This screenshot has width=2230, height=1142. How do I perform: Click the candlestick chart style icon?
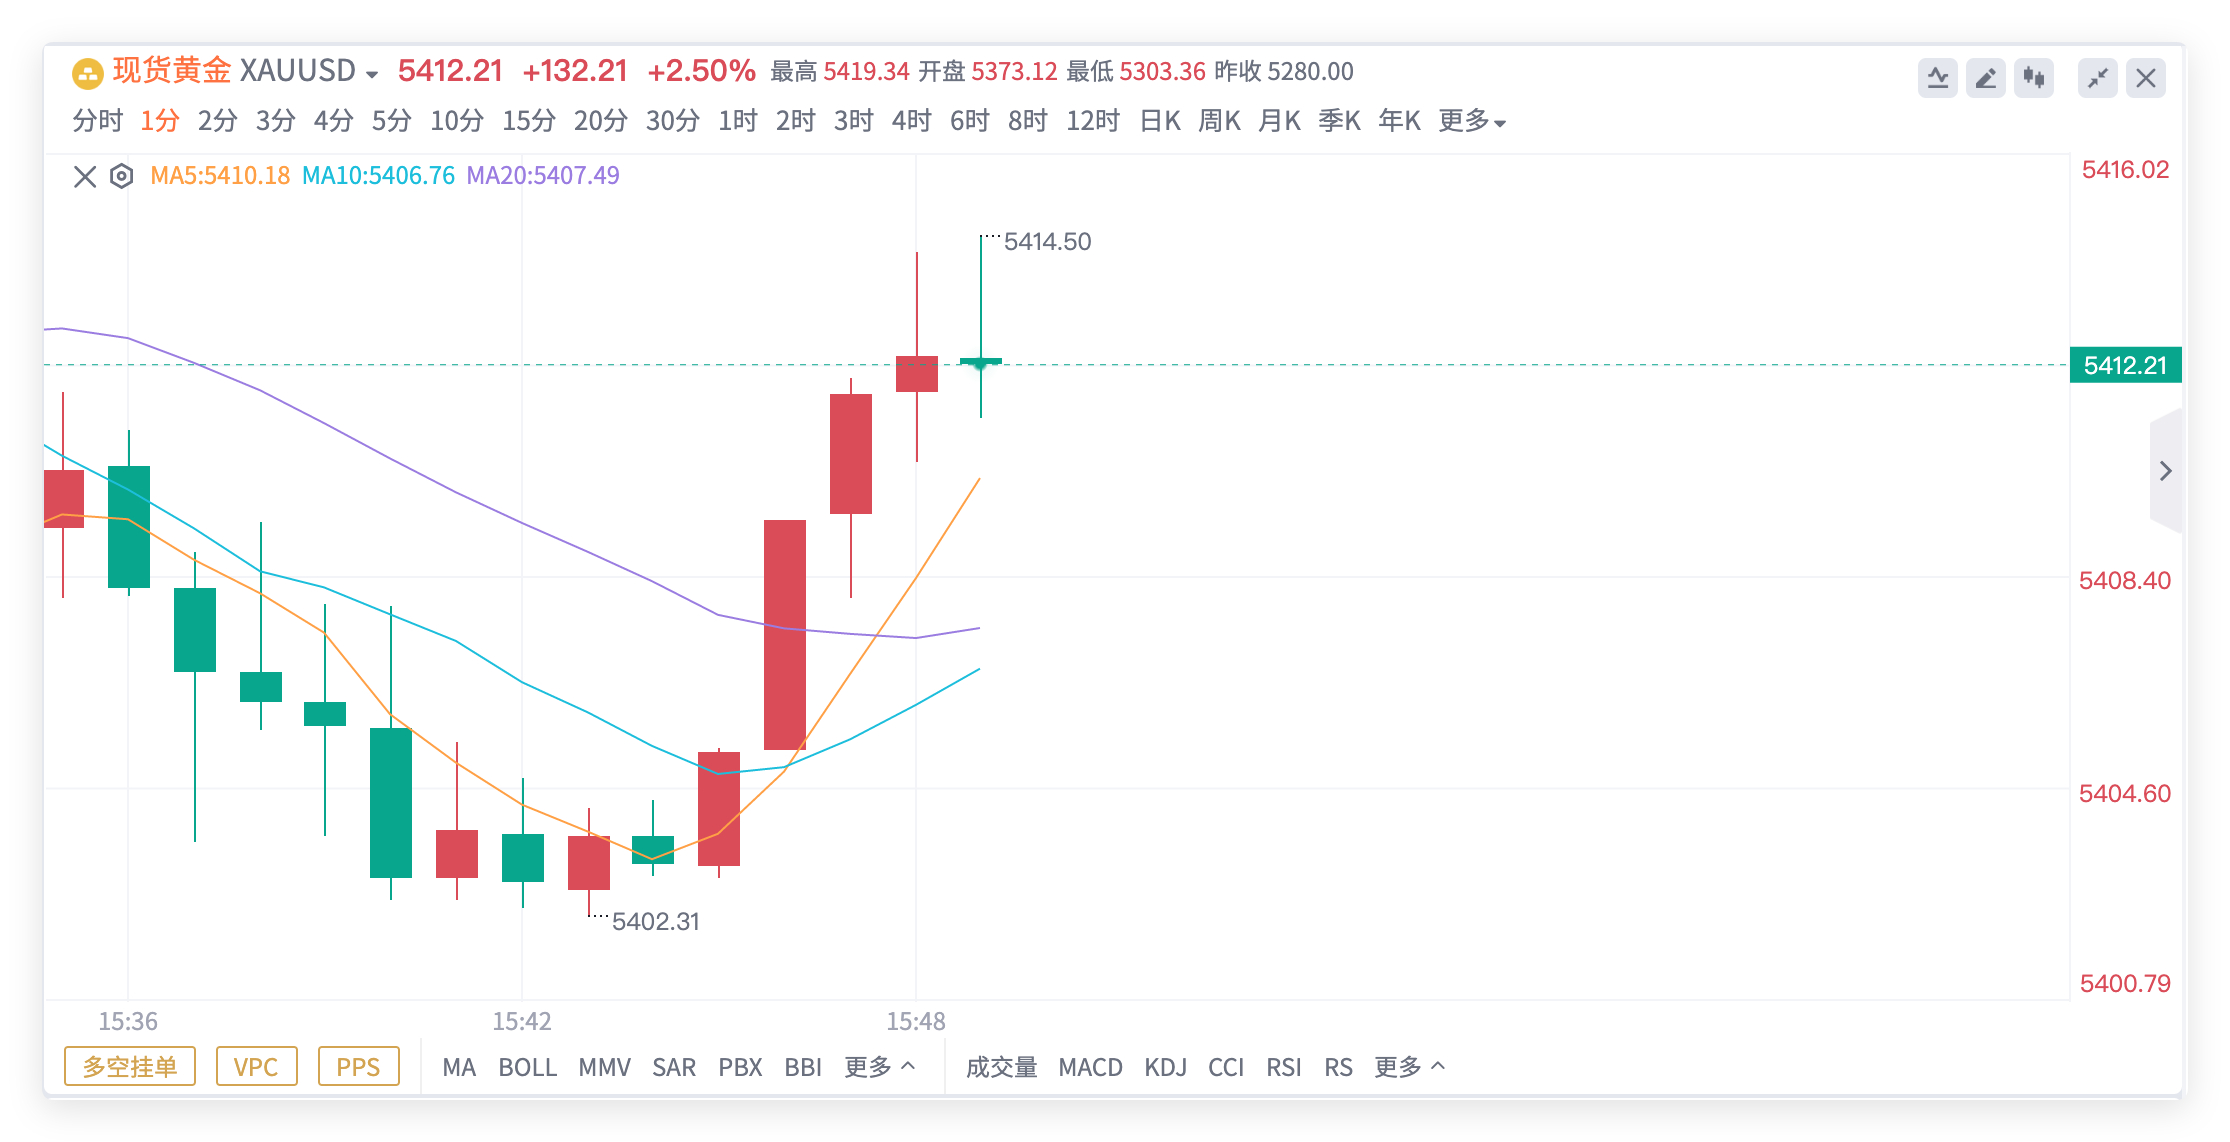click(2033, 78)
